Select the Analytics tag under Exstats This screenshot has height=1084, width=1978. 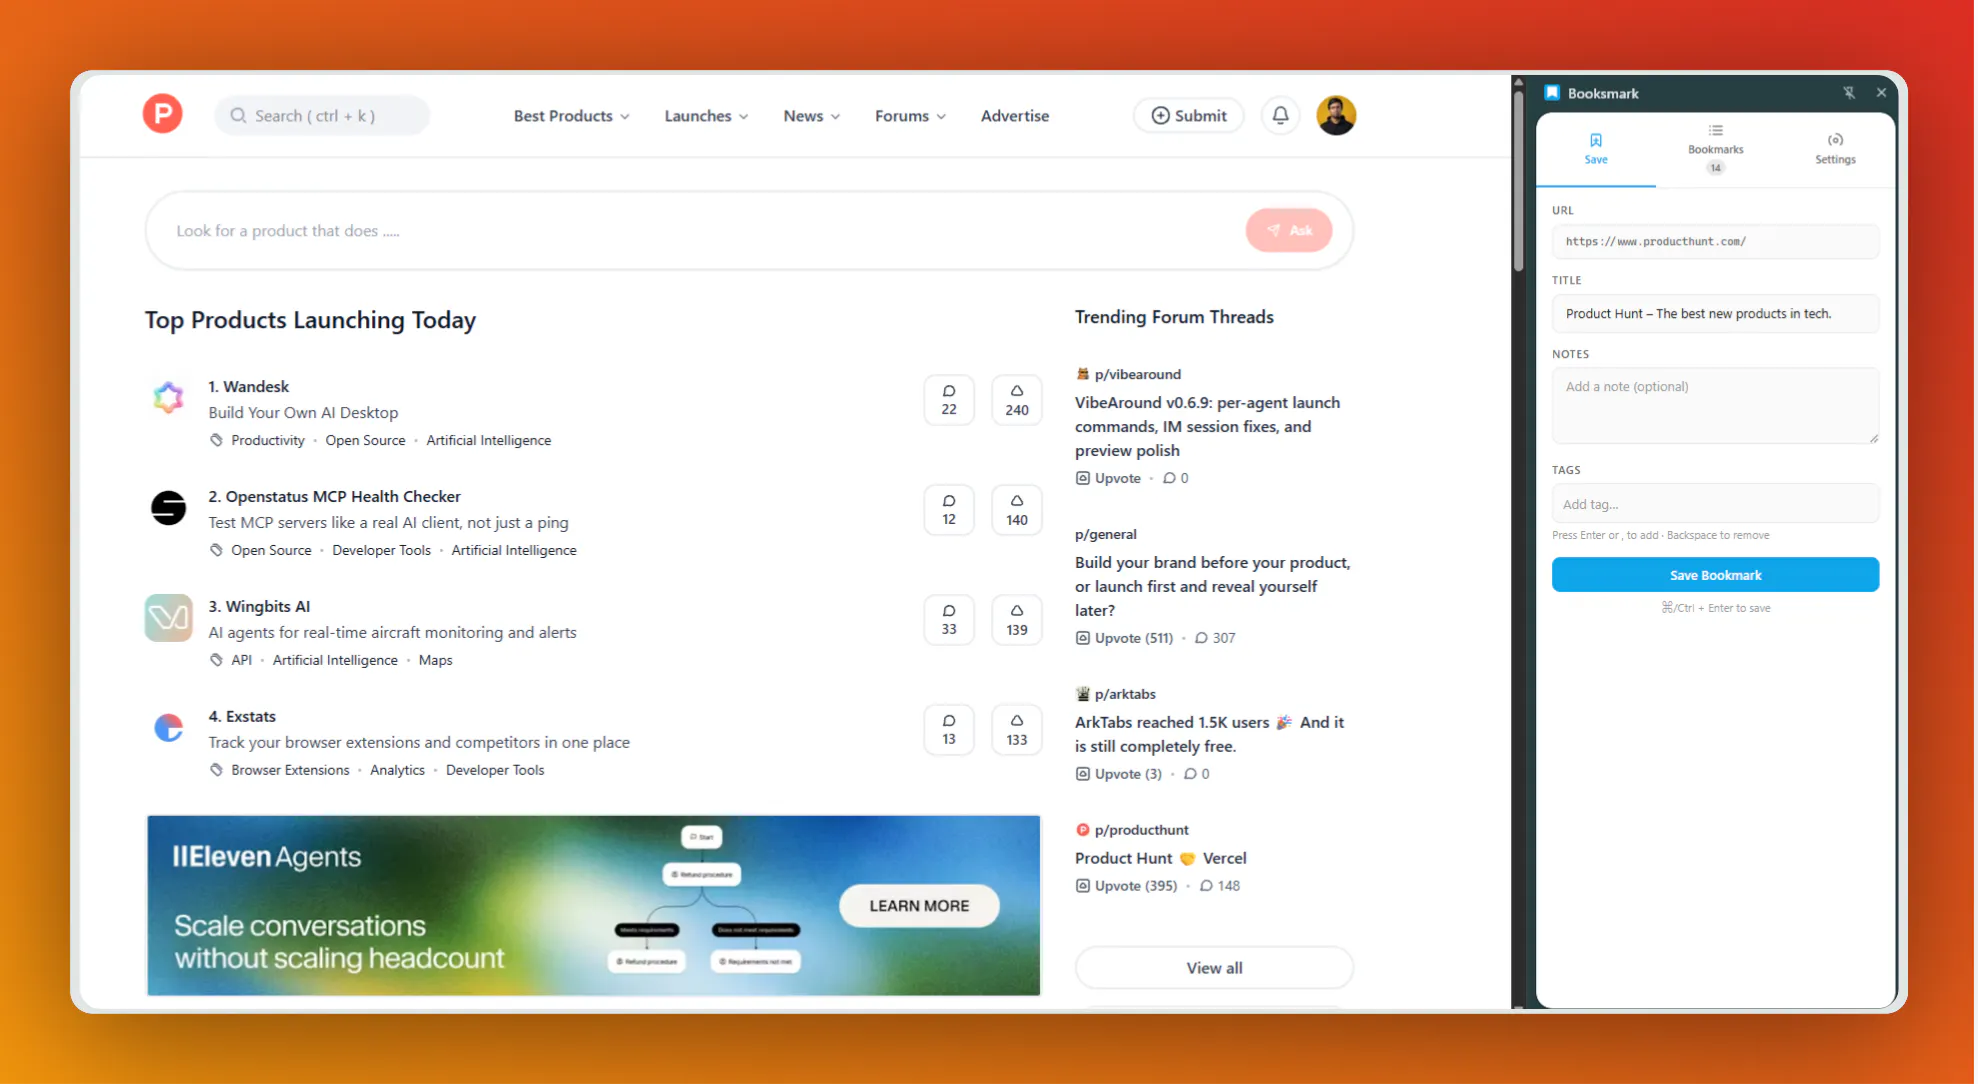pos(397,771)
